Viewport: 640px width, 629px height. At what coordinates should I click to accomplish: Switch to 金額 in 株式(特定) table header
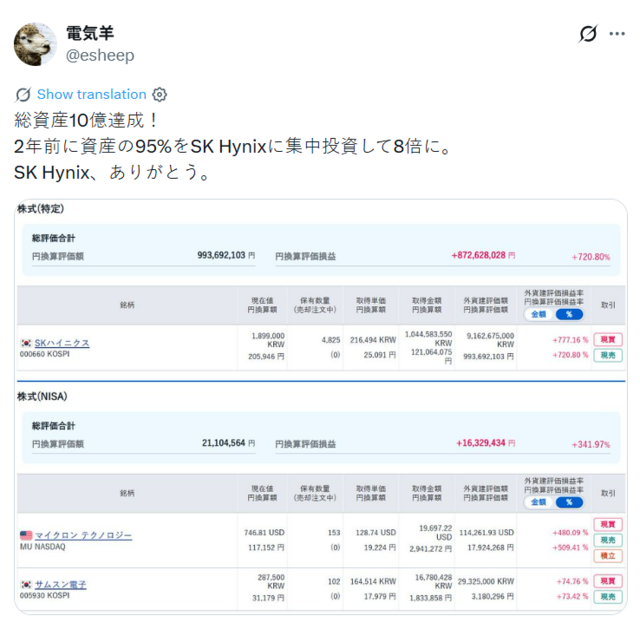tap(539, 314)
